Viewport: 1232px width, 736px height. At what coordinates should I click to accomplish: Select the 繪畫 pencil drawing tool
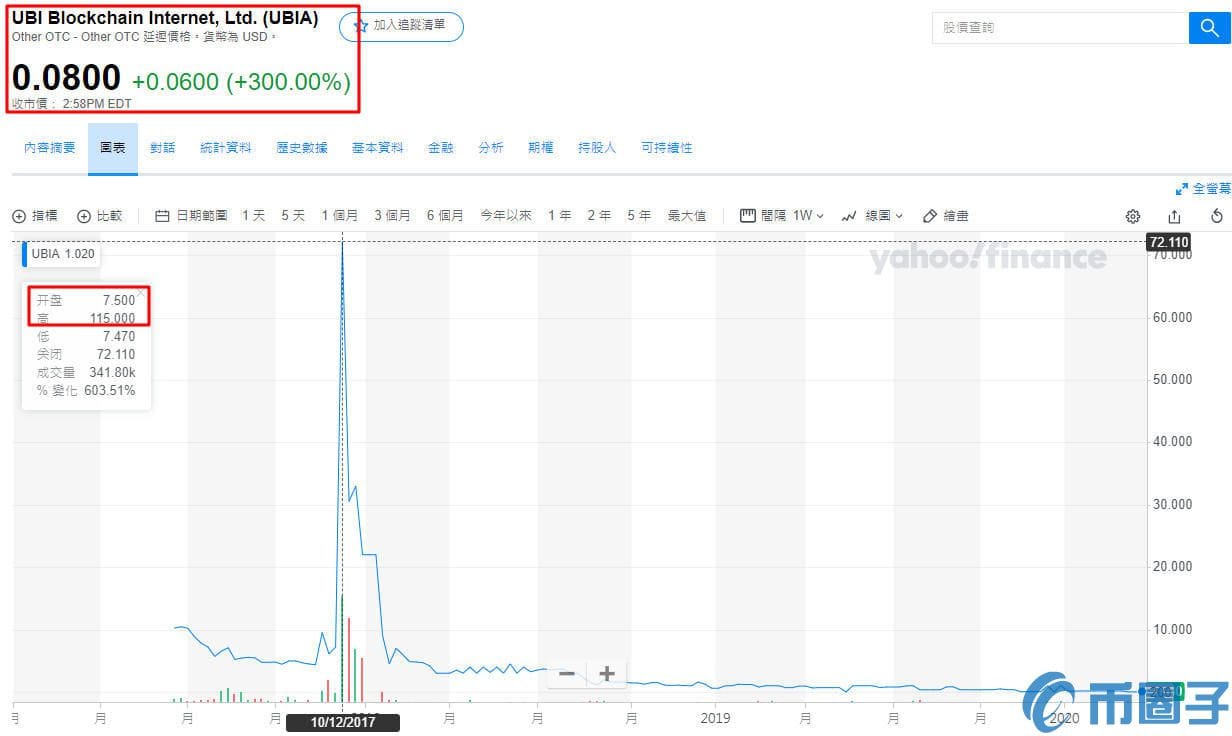tap(945, 215)
